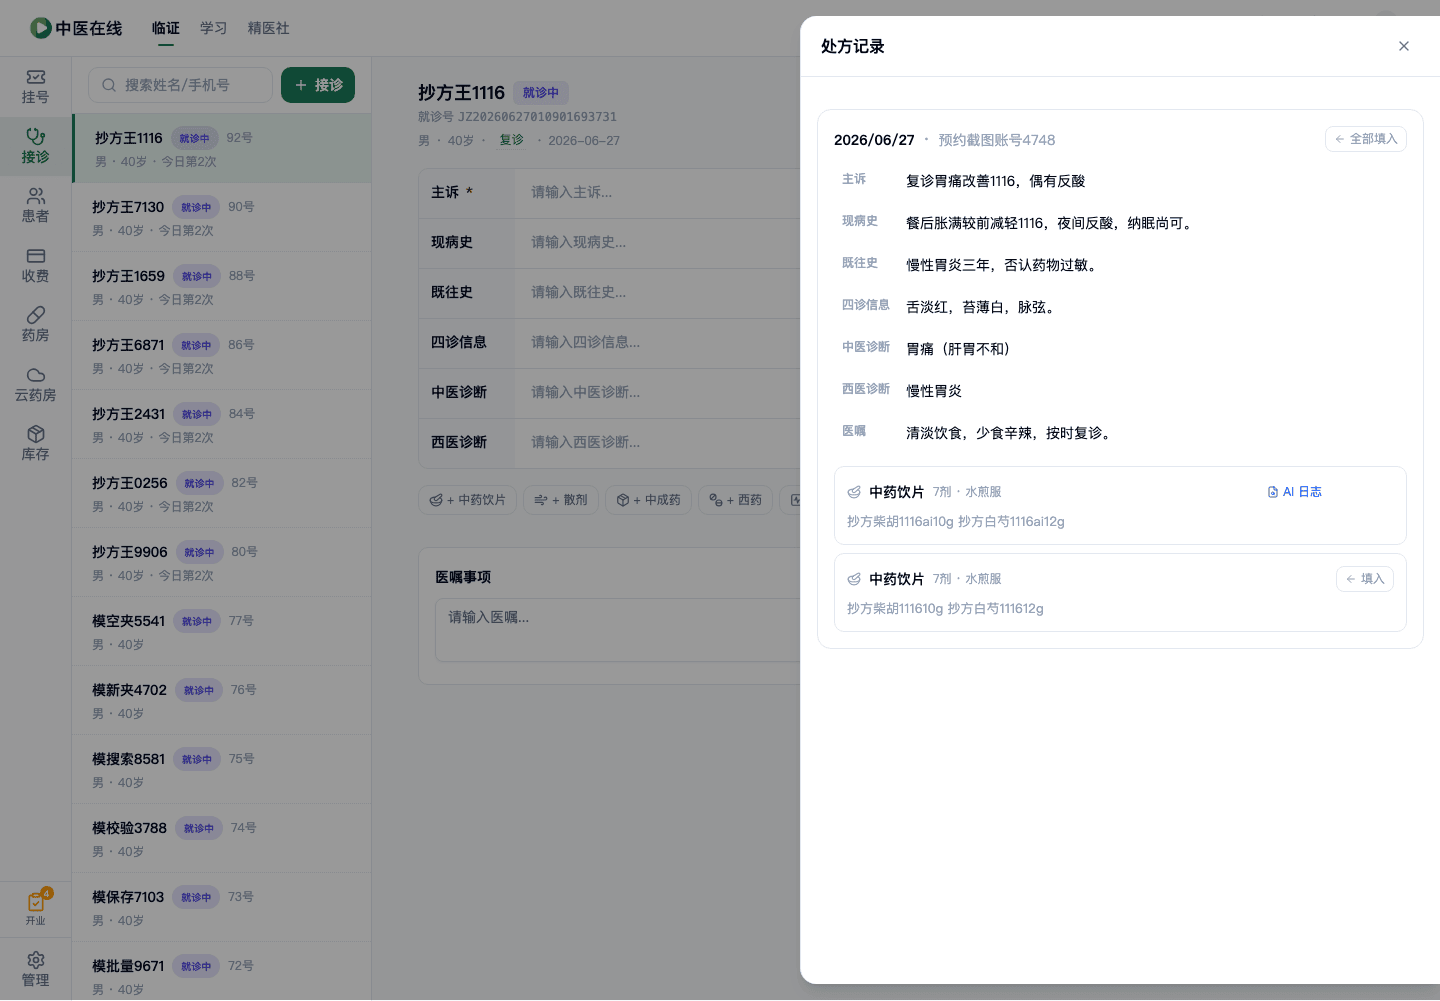Viewport: 1440px width, 1001px height.
Task: Open the 患者 patients sidebar icon
Action: 36,196
